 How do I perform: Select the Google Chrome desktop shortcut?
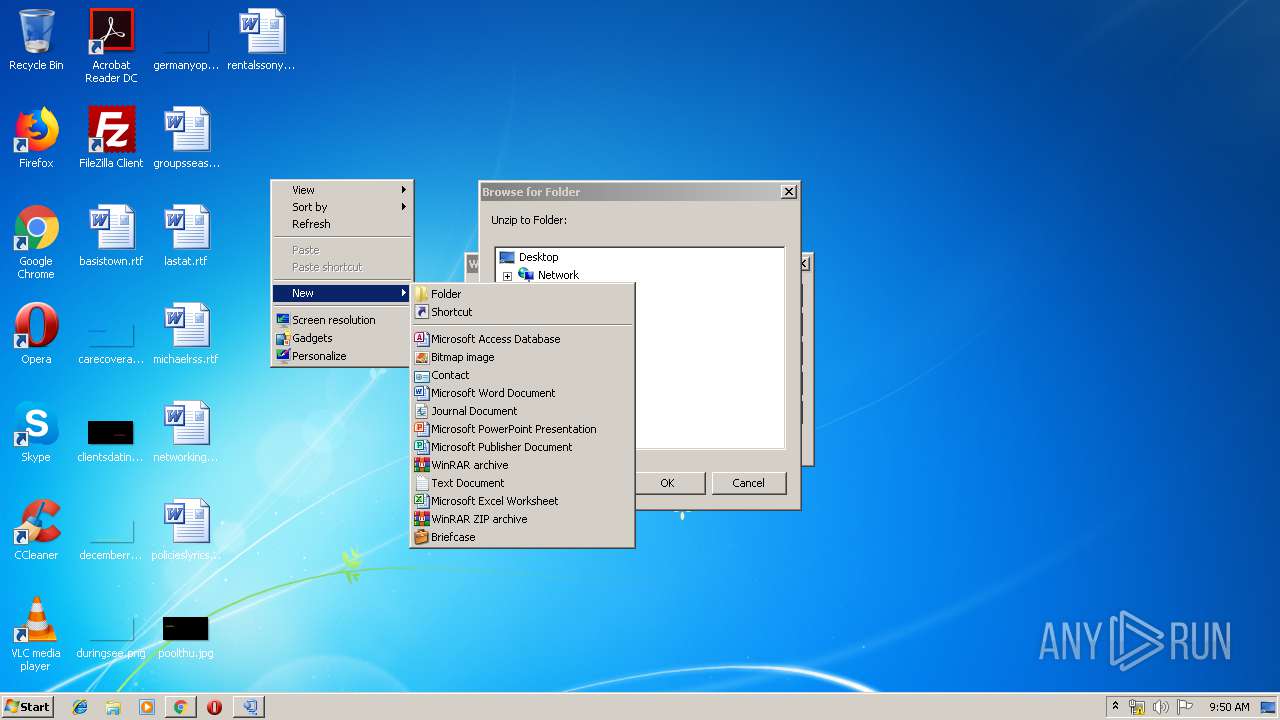coord(36,242)
